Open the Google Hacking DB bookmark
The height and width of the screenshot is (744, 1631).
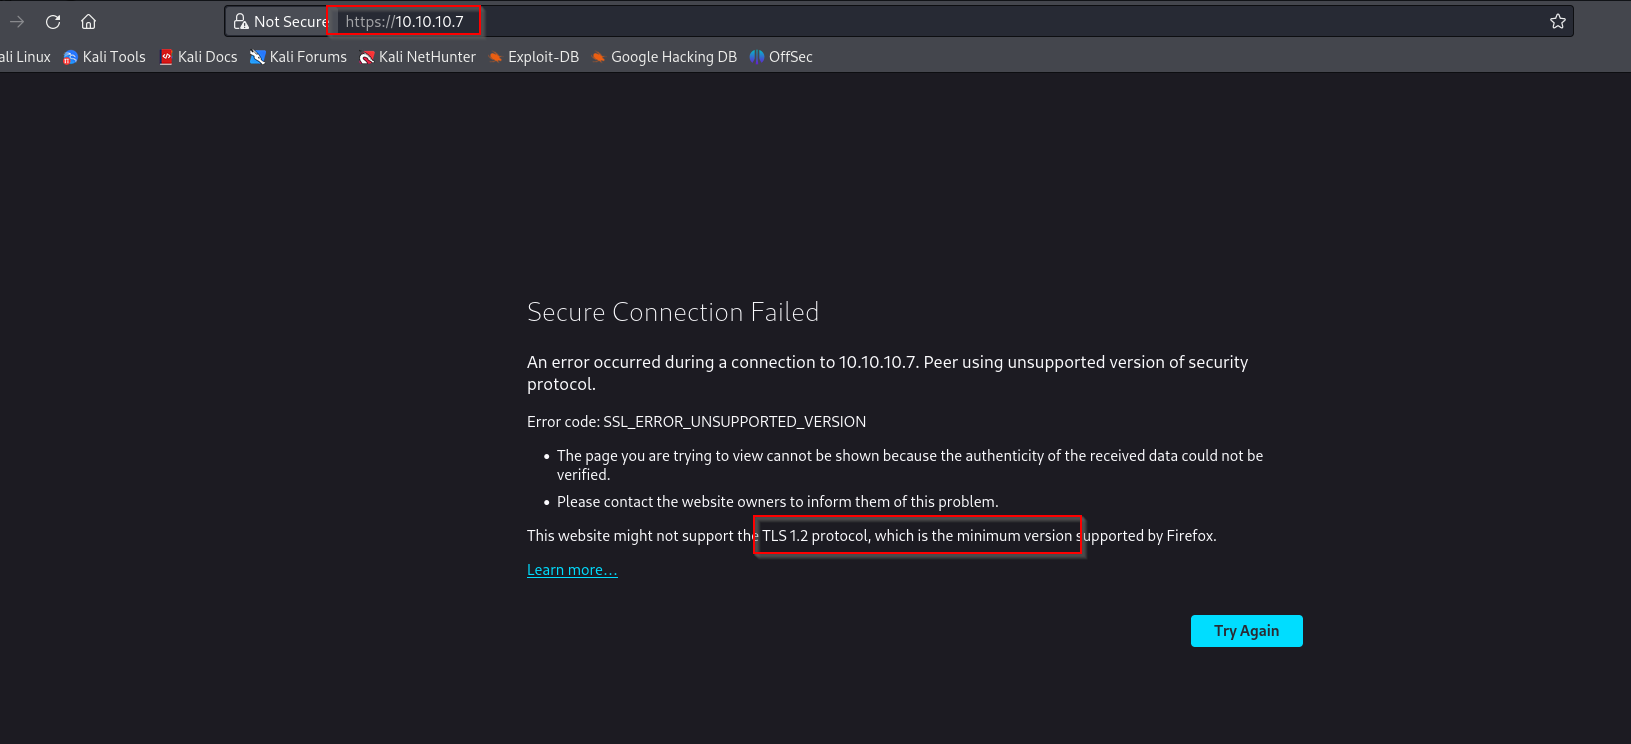click(664, 57)
